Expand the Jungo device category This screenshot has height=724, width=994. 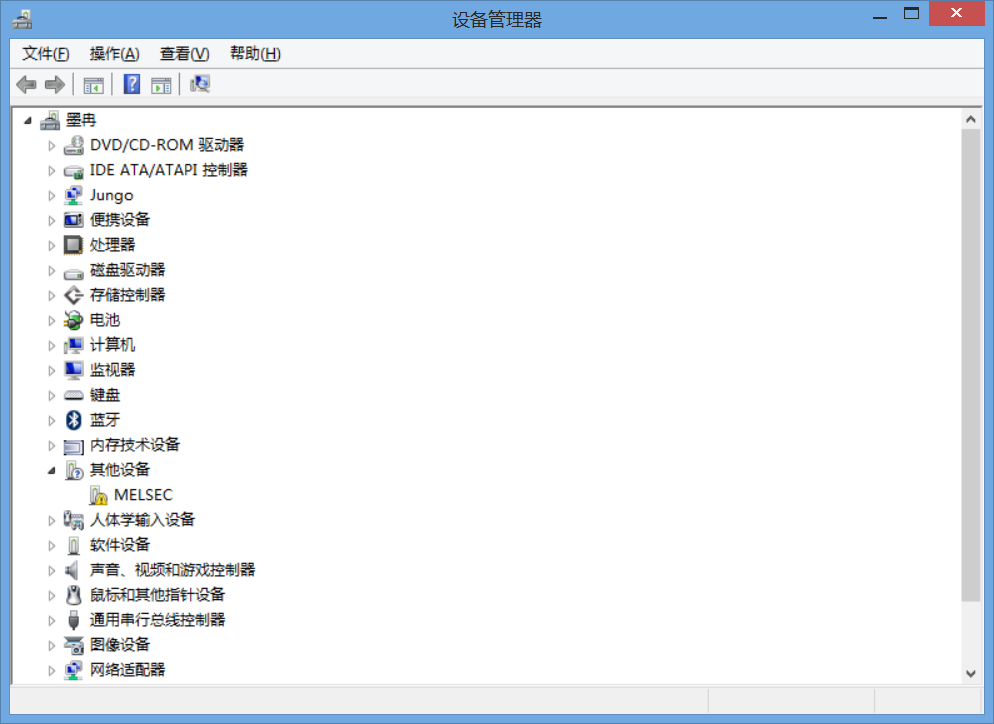tap(52, 195)
